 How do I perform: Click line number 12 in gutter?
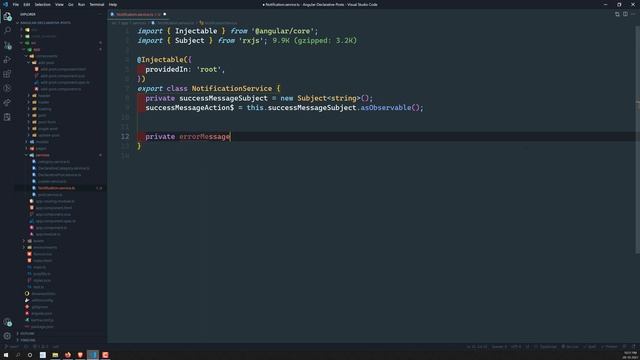point(125,137)
